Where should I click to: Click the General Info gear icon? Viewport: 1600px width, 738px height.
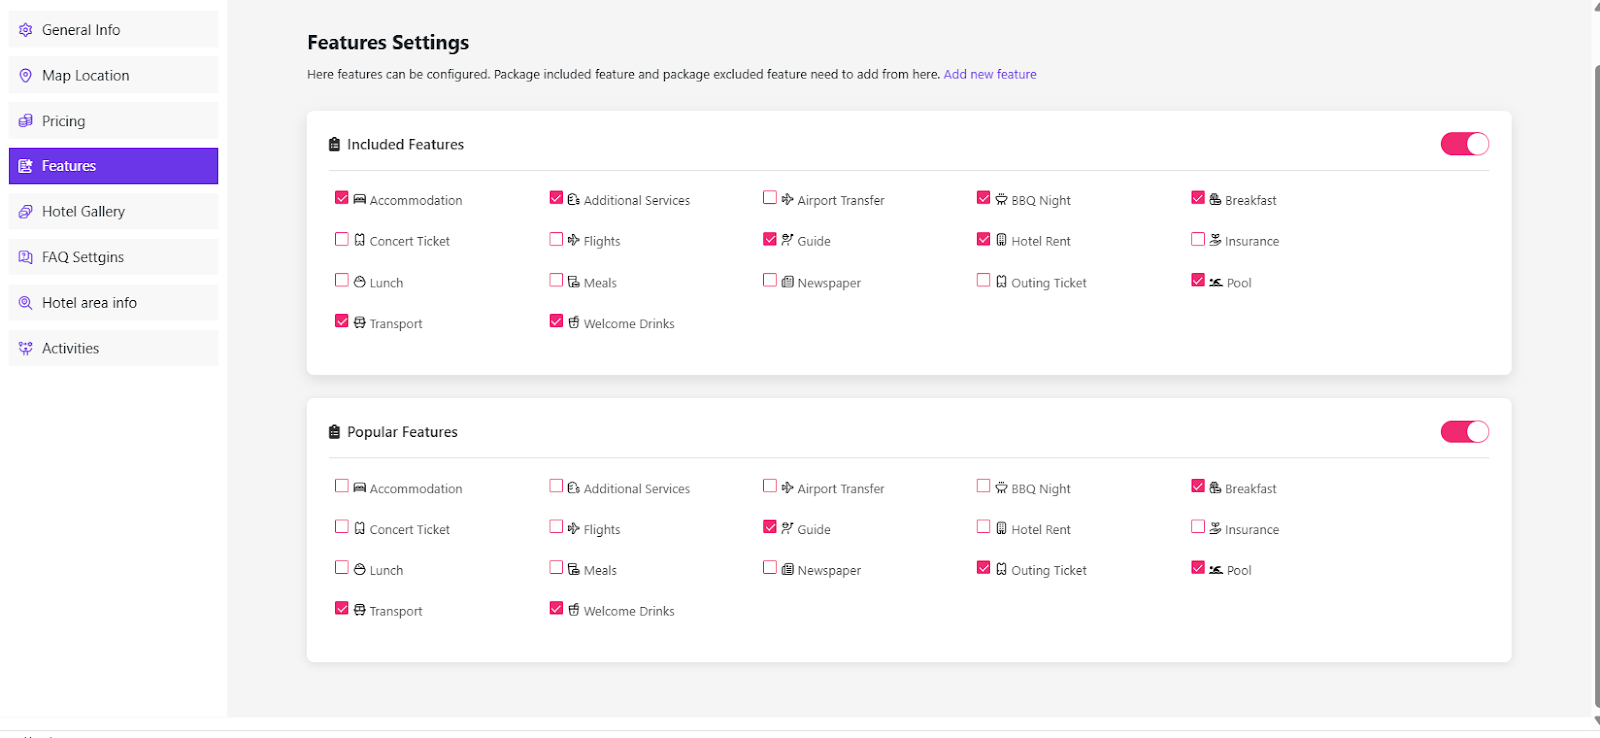point(26,30)
